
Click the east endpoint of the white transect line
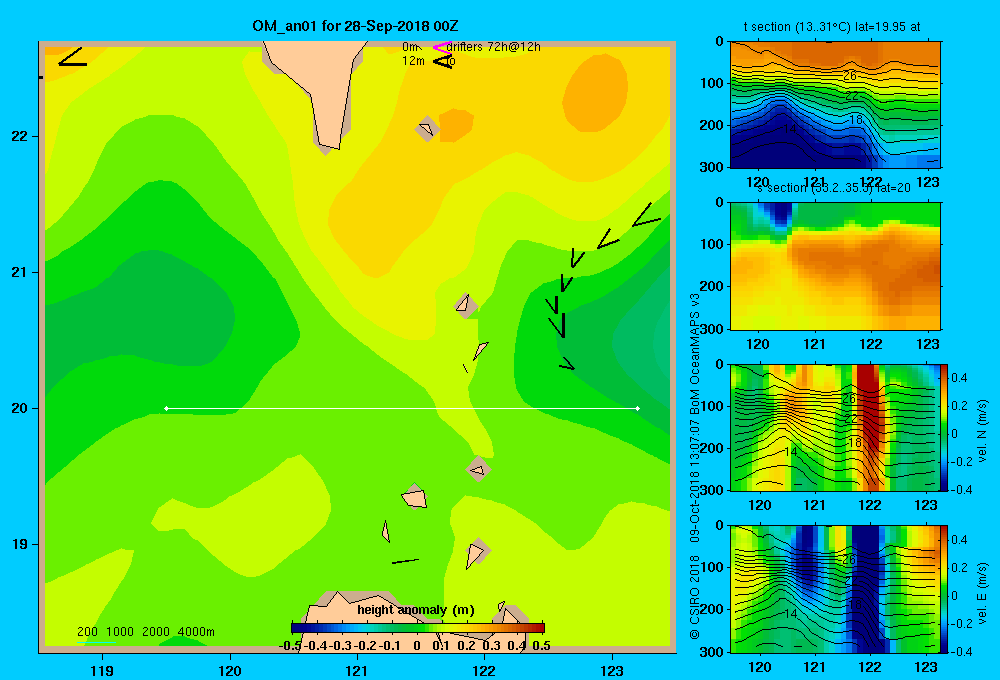click(x=638, y=408)
